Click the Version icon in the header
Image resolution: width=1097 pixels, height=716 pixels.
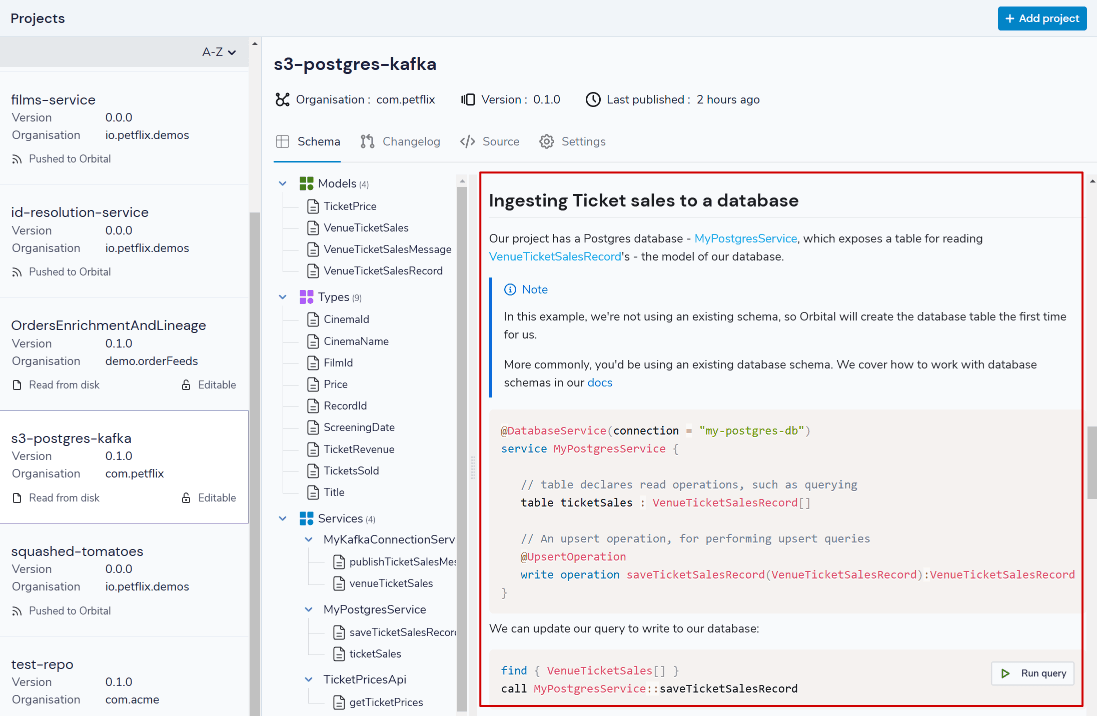(x=467, y=100)
